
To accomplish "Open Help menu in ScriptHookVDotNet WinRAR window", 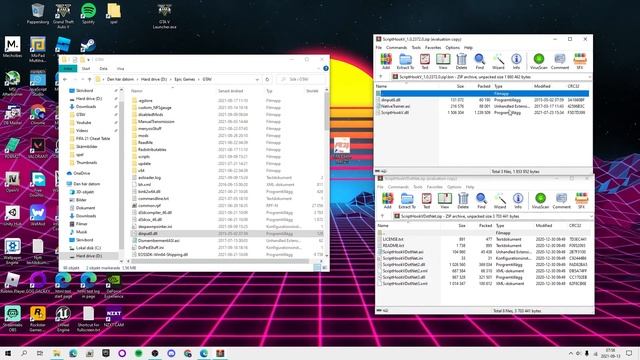I will click(x=470, y=187).
